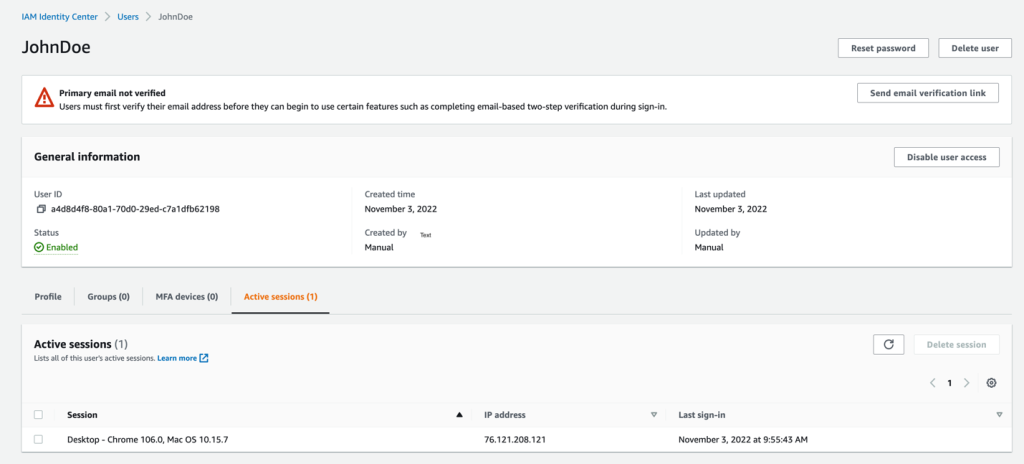1024x464 pixels.
Task: Click Manual under Created by
Action: click(379, 248)
